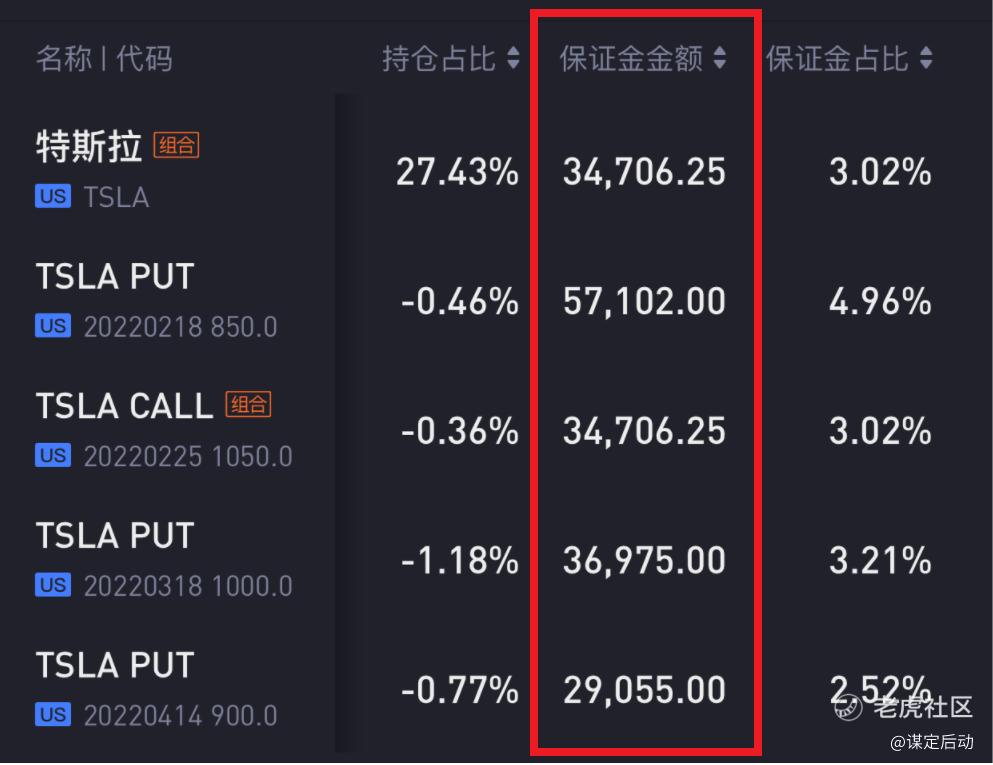993x765 pixels.
Task: Select margin amount 36,975.00 cell
Action: [645, 561]
